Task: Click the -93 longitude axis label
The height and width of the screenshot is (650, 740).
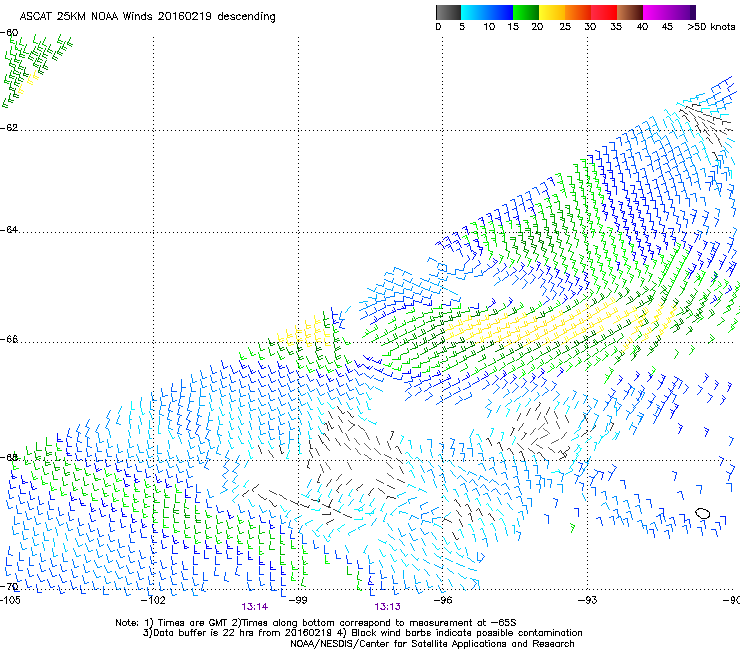Action: pyautogui.click(x=588, y=600)
